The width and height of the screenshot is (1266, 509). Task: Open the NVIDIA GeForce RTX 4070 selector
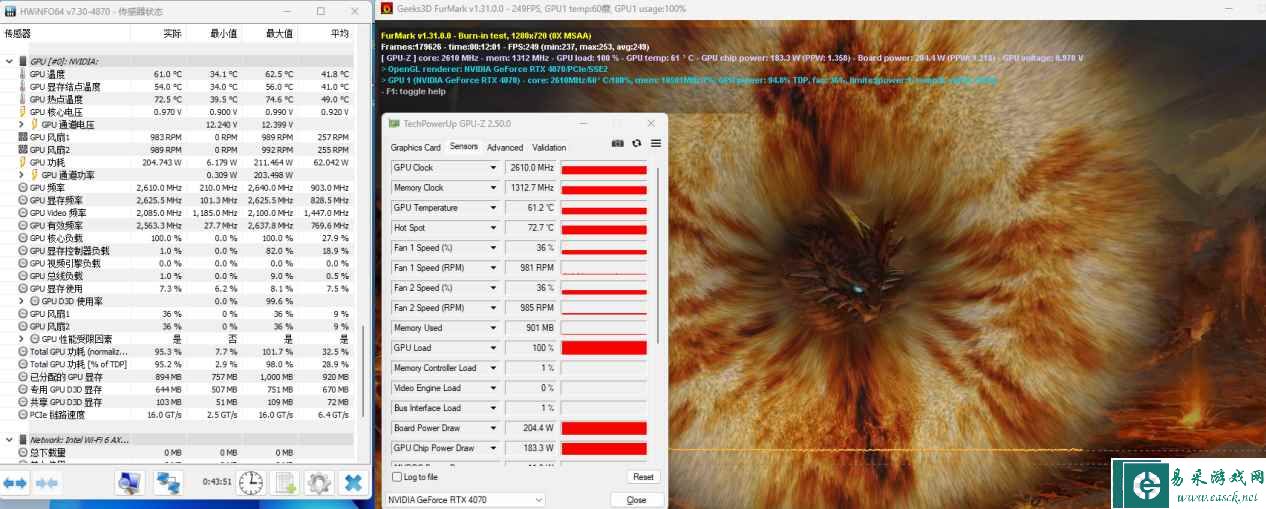(x=465, y=499)
